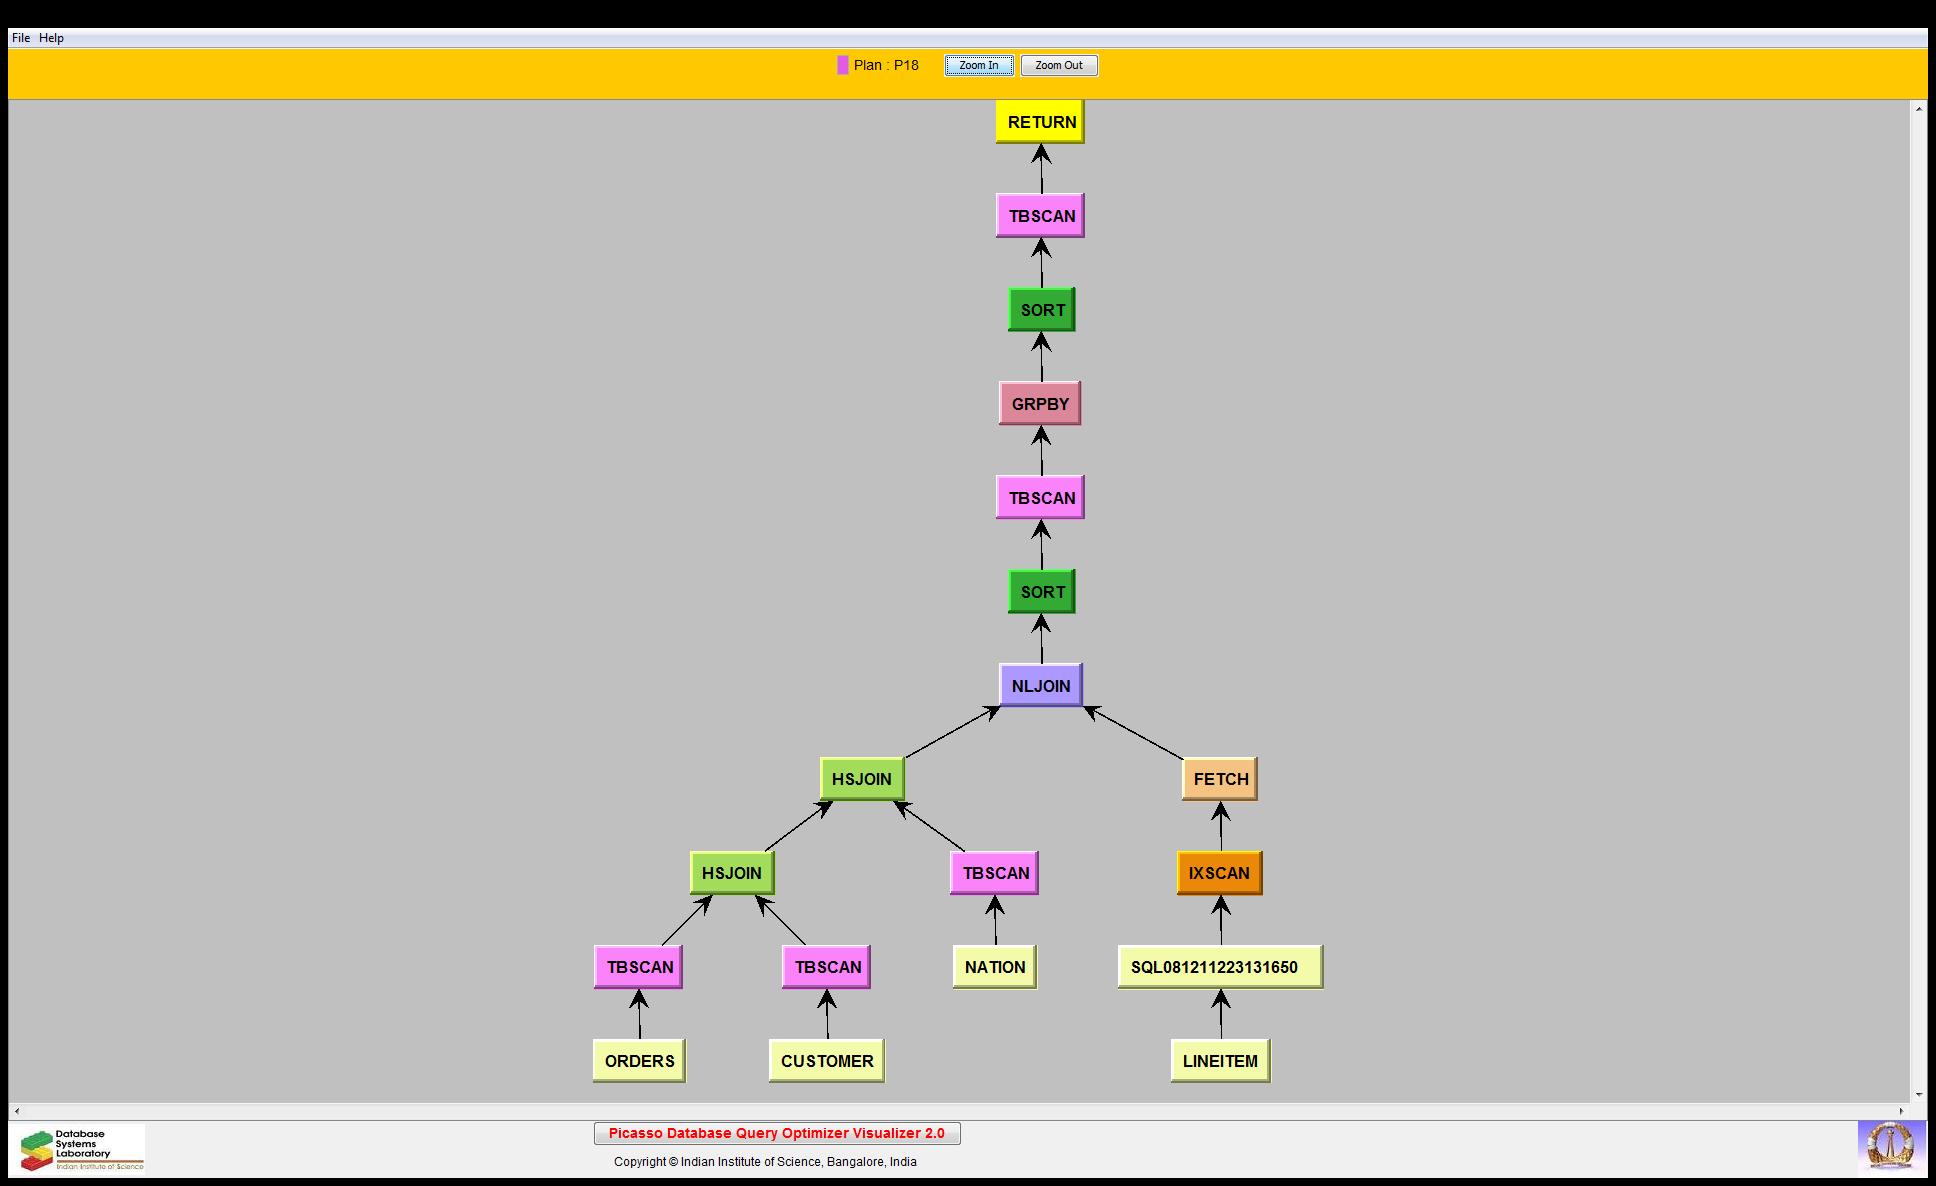Click the IISc emblem icon

[1890, 1146]
